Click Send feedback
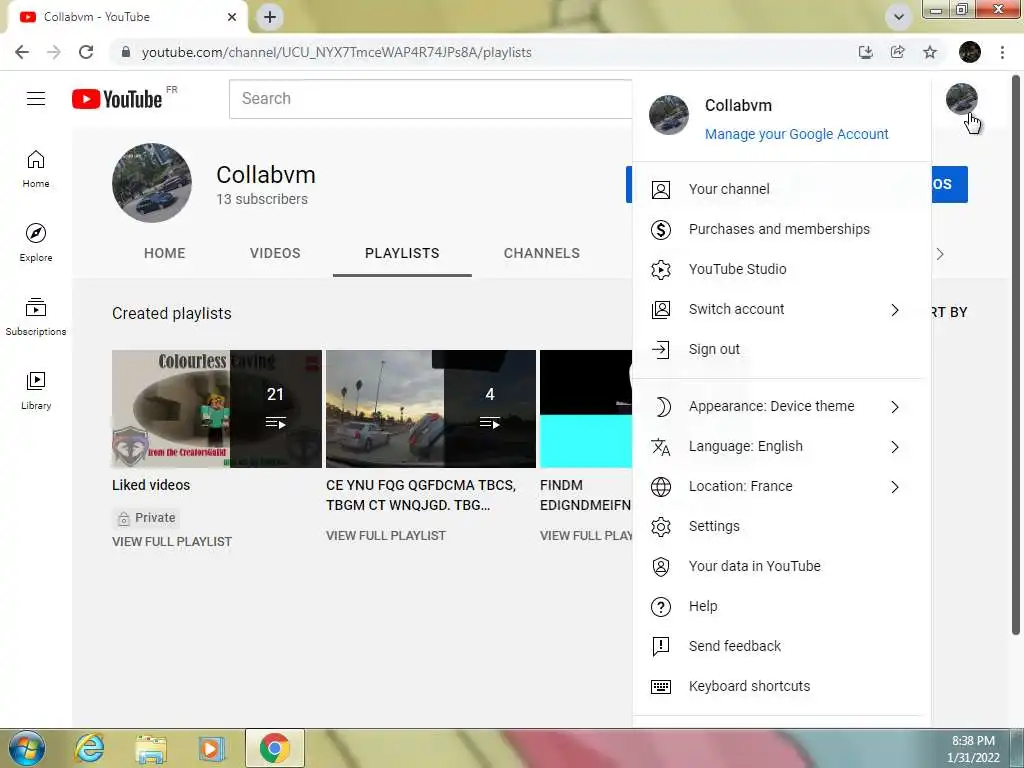 click(x=781, y=647)
